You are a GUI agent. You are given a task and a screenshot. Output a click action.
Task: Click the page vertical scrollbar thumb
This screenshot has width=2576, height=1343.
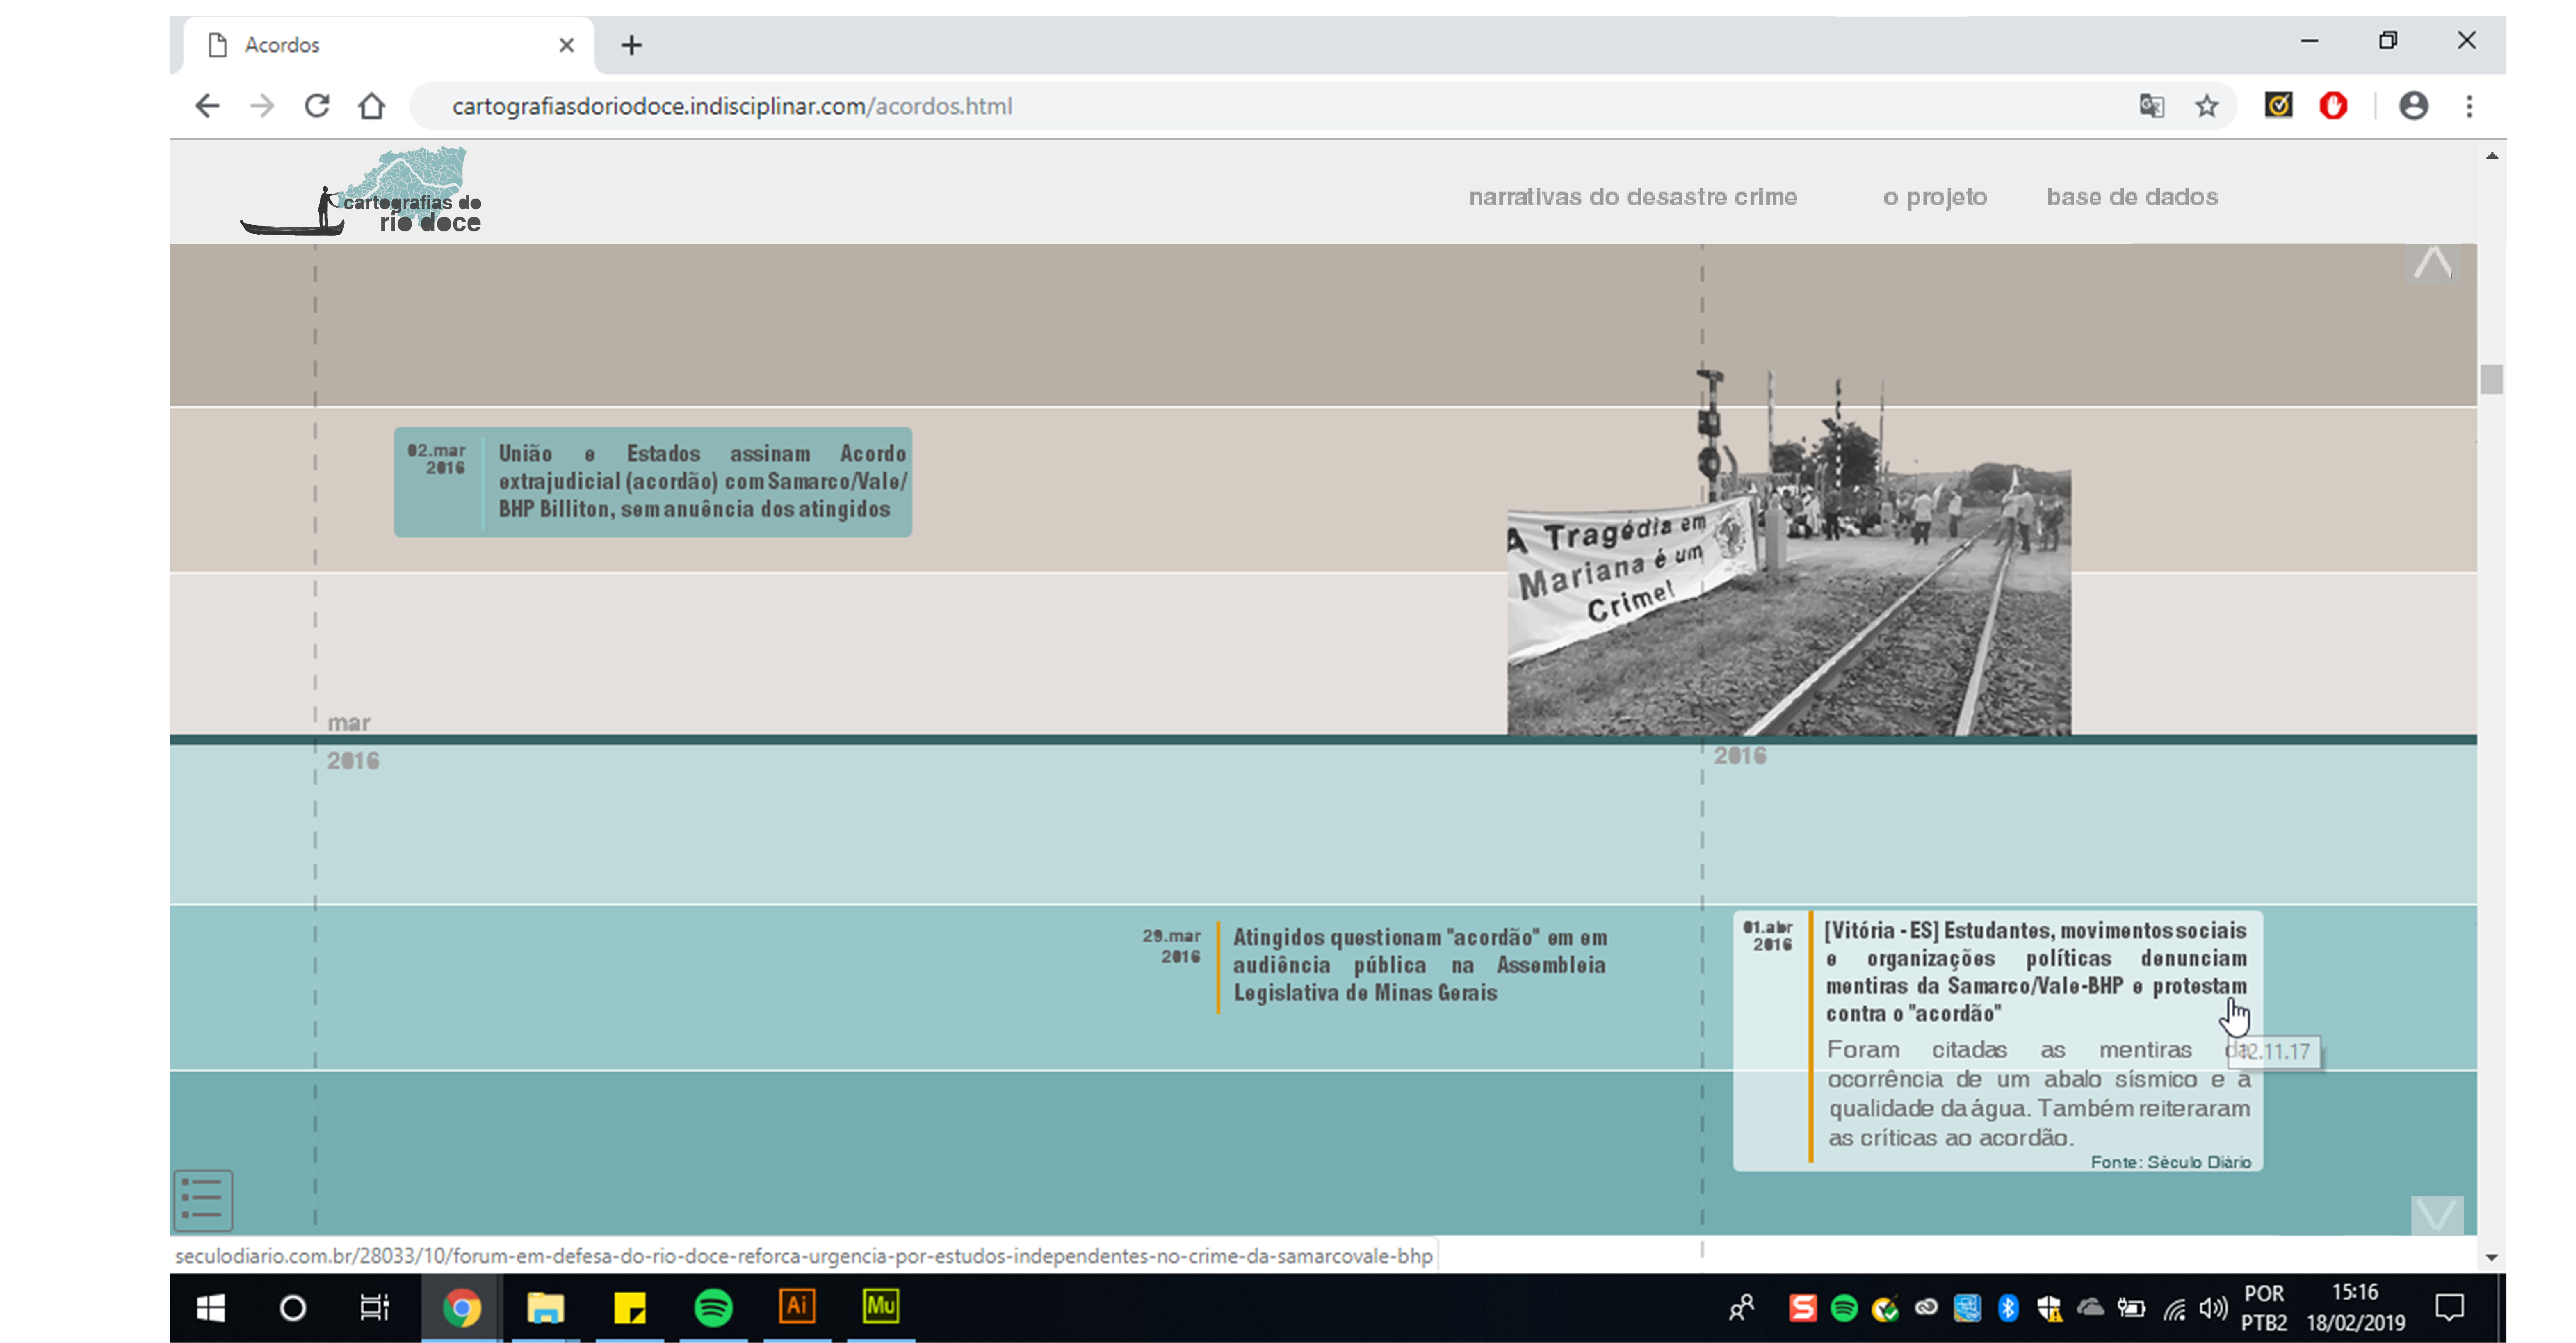[2491, 379]
